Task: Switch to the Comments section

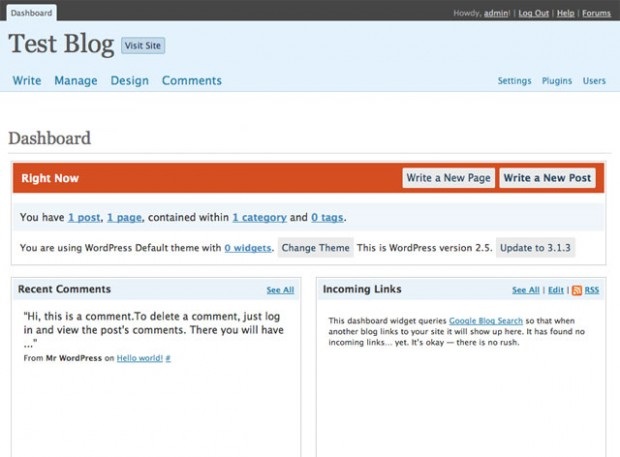Action: pos(192,80)
